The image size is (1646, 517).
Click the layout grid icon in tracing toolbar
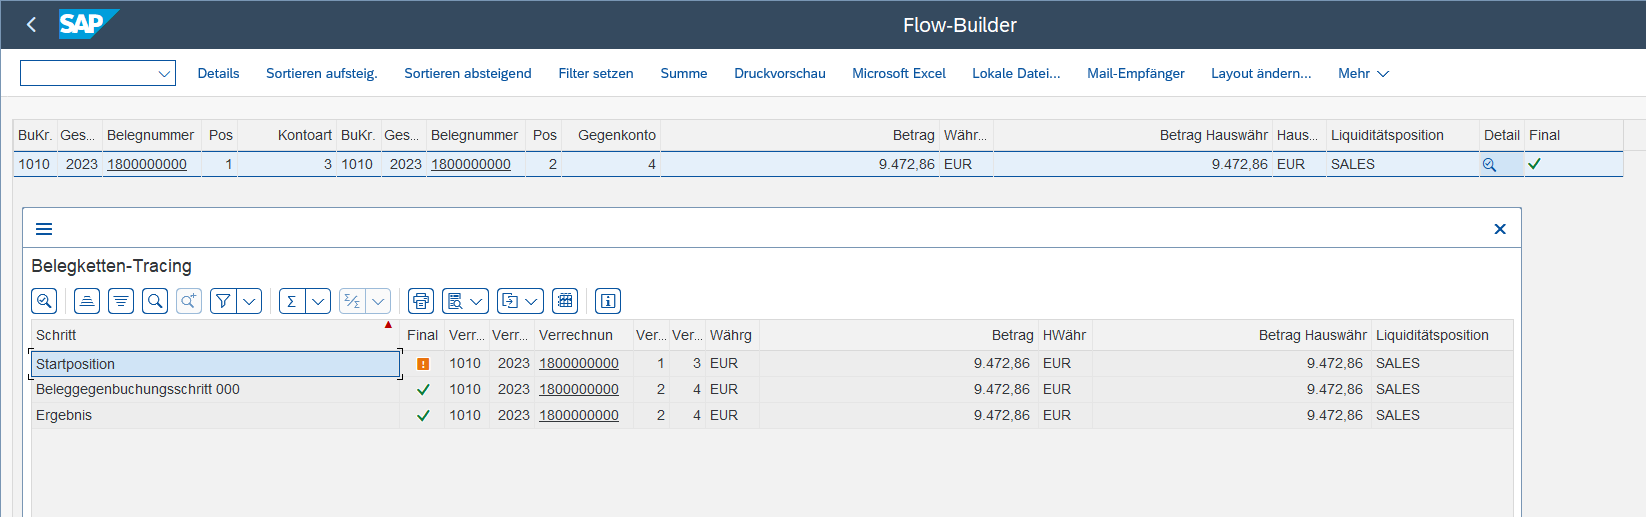pyautogui.click(x=565, y=301)
